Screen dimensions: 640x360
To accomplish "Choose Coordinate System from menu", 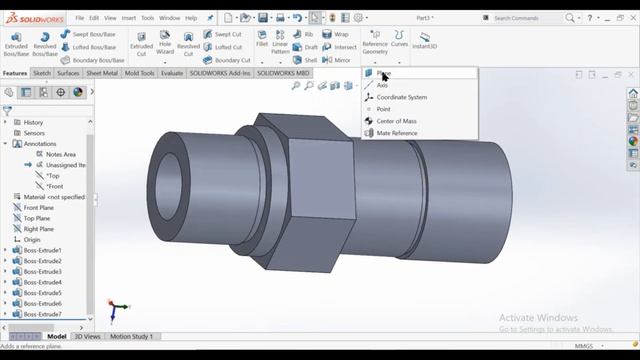I will pos(420,97).
